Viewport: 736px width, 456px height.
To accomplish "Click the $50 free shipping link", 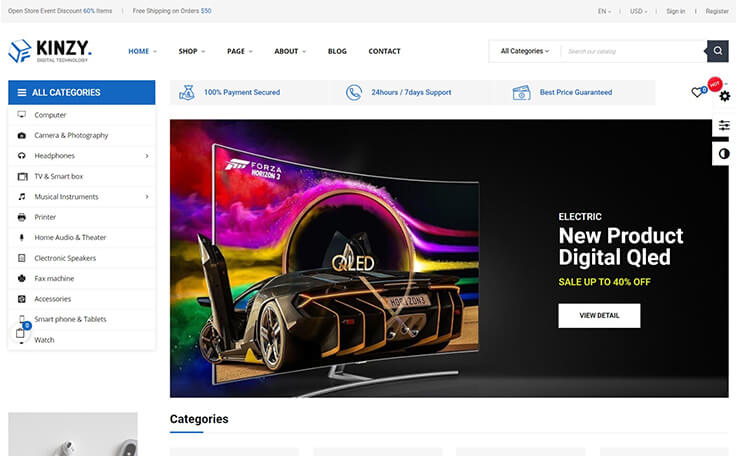I will tap(206, 11).
